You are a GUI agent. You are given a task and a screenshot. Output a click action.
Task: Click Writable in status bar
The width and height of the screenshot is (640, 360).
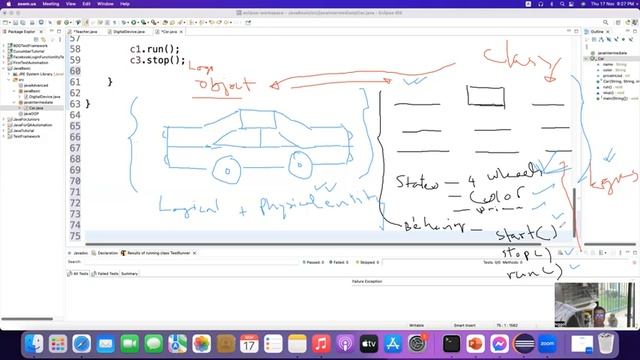pos(416,325)
